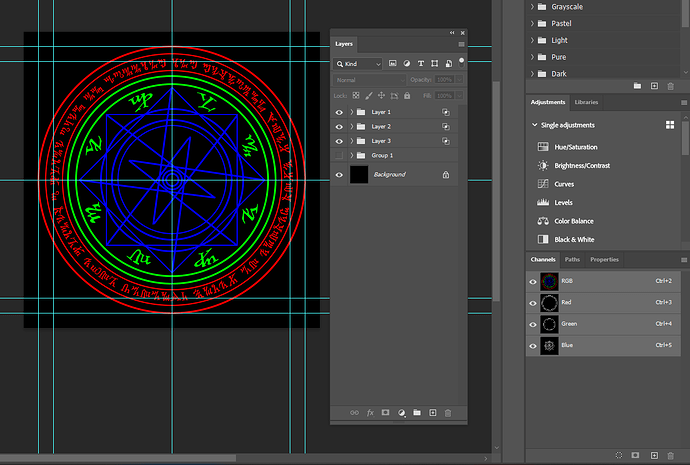This screenshot has height=465, width=690.
Task: Hide Layer 3 group visibility
Action: pos(339,141)
